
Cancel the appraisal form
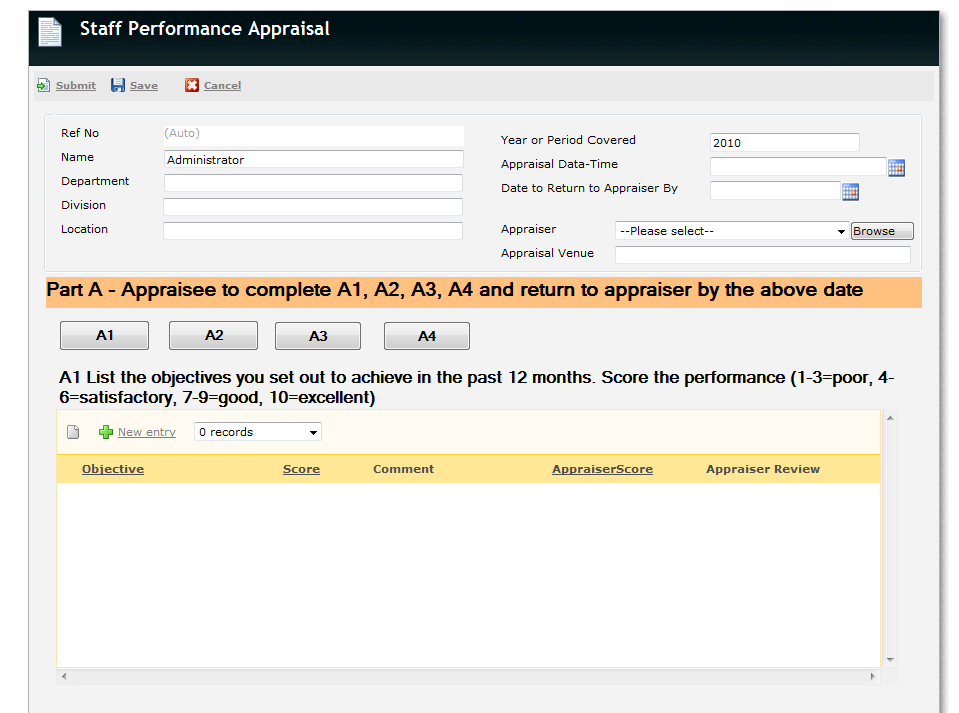222,86
